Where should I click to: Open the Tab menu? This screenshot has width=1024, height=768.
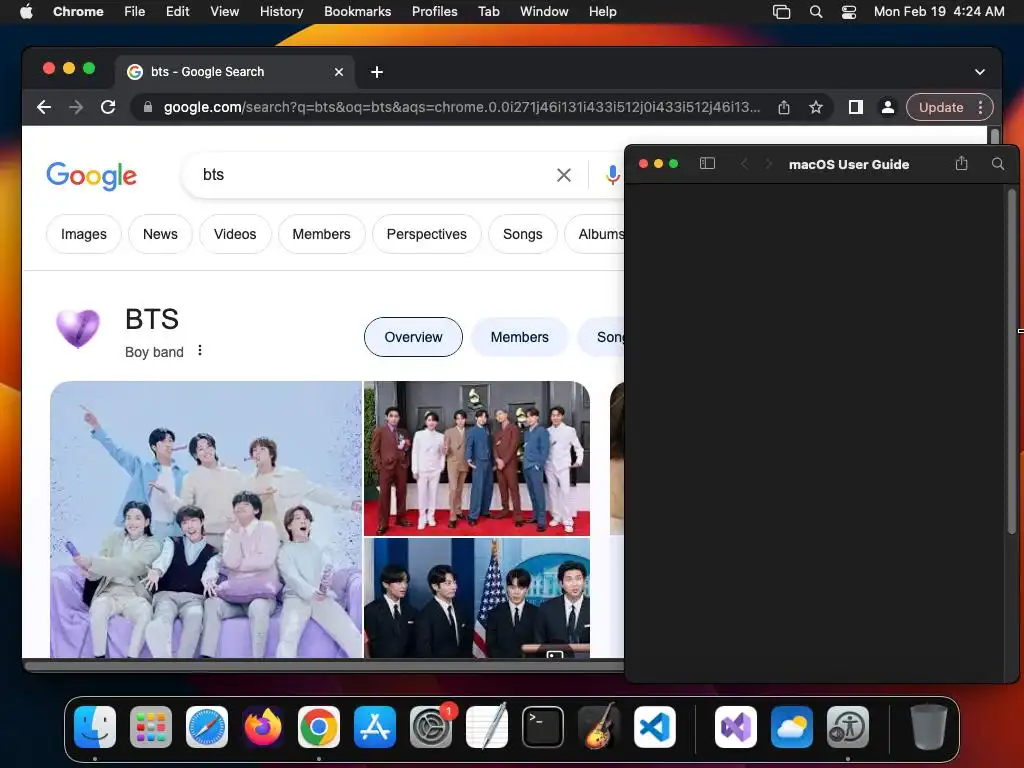pyautogui.click(x=488, y=12)
